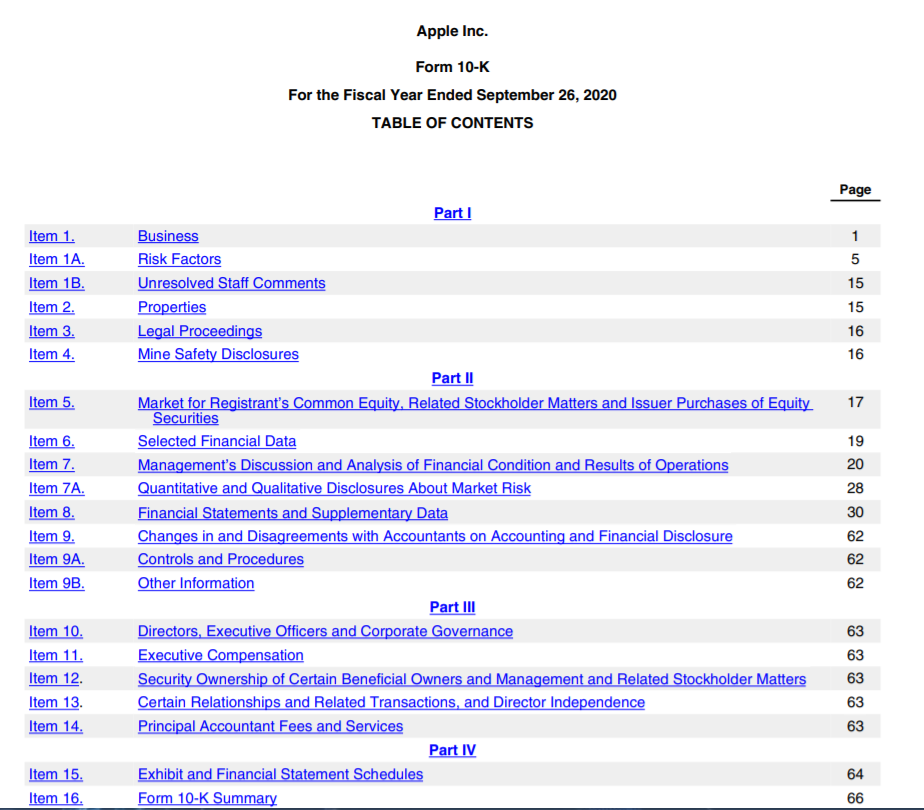Open Security Ownership of Certain Beneficial Owners link

472,679
